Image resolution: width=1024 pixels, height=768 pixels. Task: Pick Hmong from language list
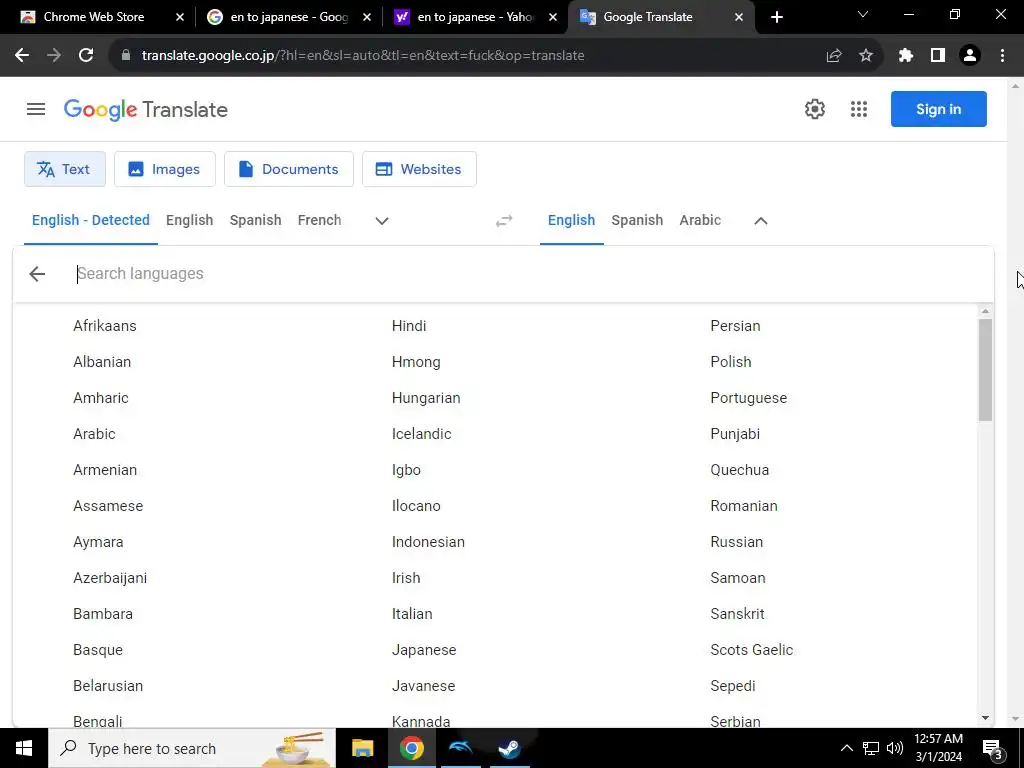pos(416,362)
